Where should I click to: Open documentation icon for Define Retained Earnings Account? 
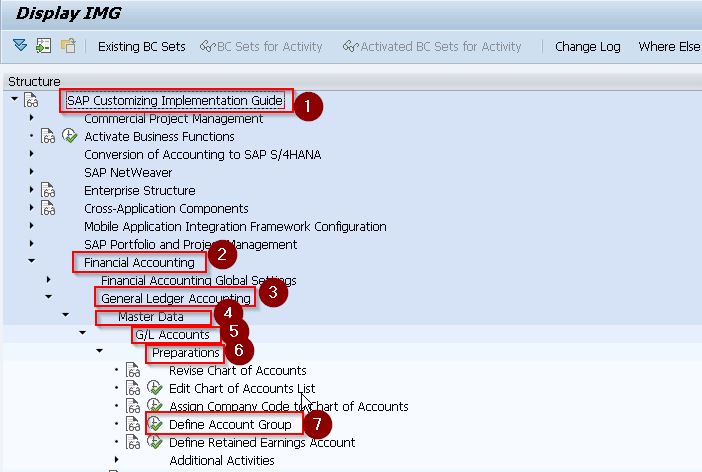[x=133, y=442]
